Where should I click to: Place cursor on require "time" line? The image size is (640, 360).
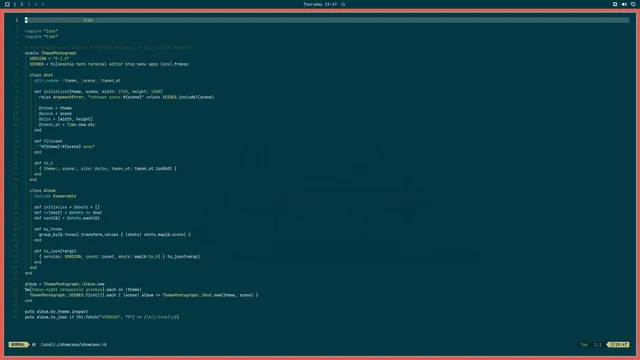coord(41,36)
